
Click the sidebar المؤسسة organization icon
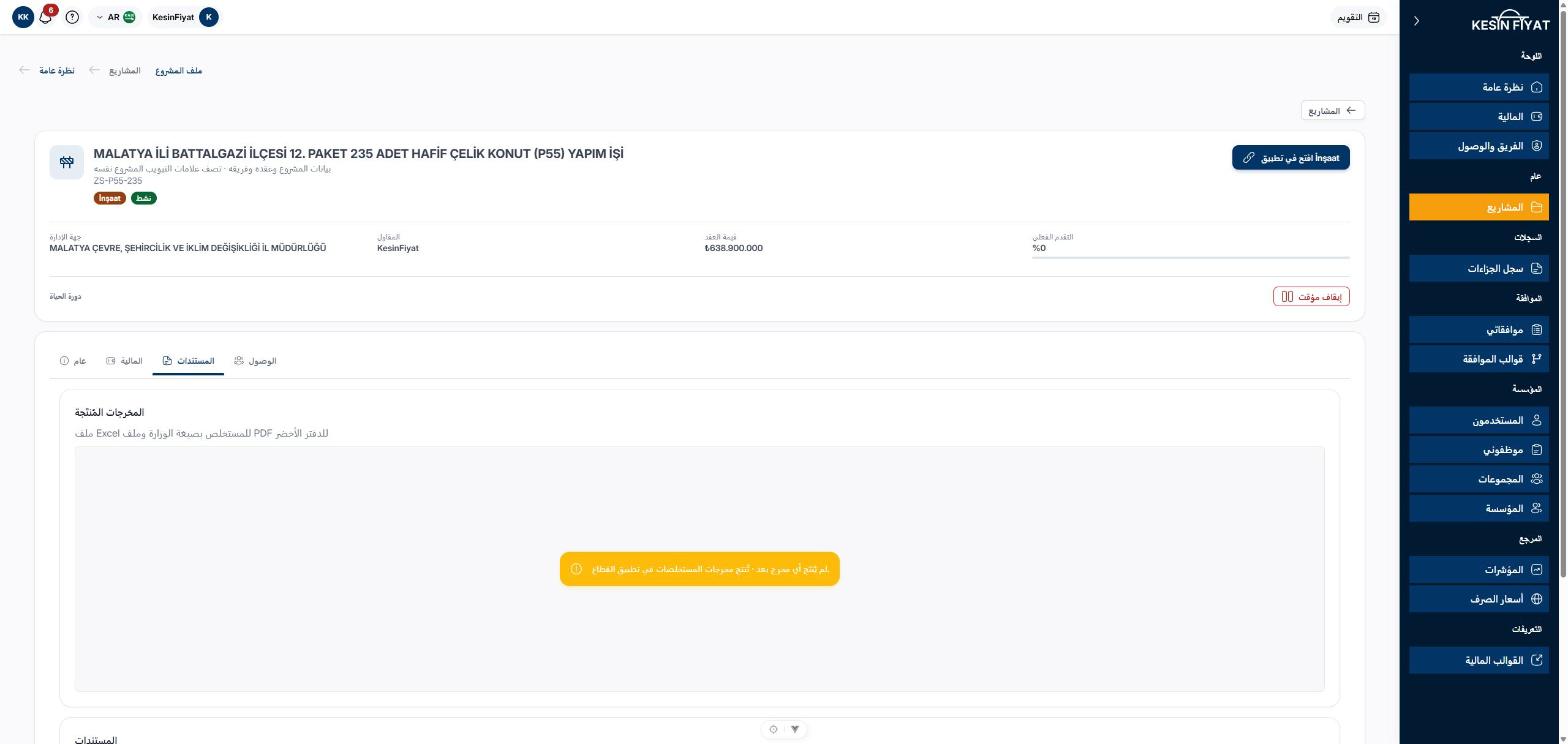pyautogui.click(x=1537, y=508)
